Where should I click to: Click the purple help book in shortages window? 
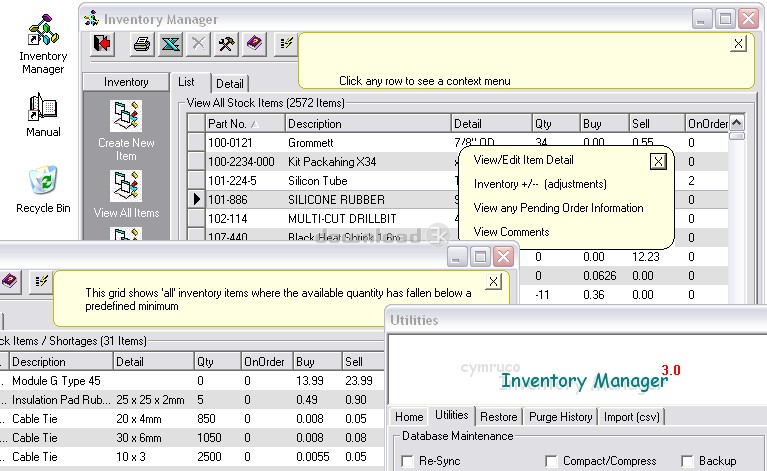9,281
